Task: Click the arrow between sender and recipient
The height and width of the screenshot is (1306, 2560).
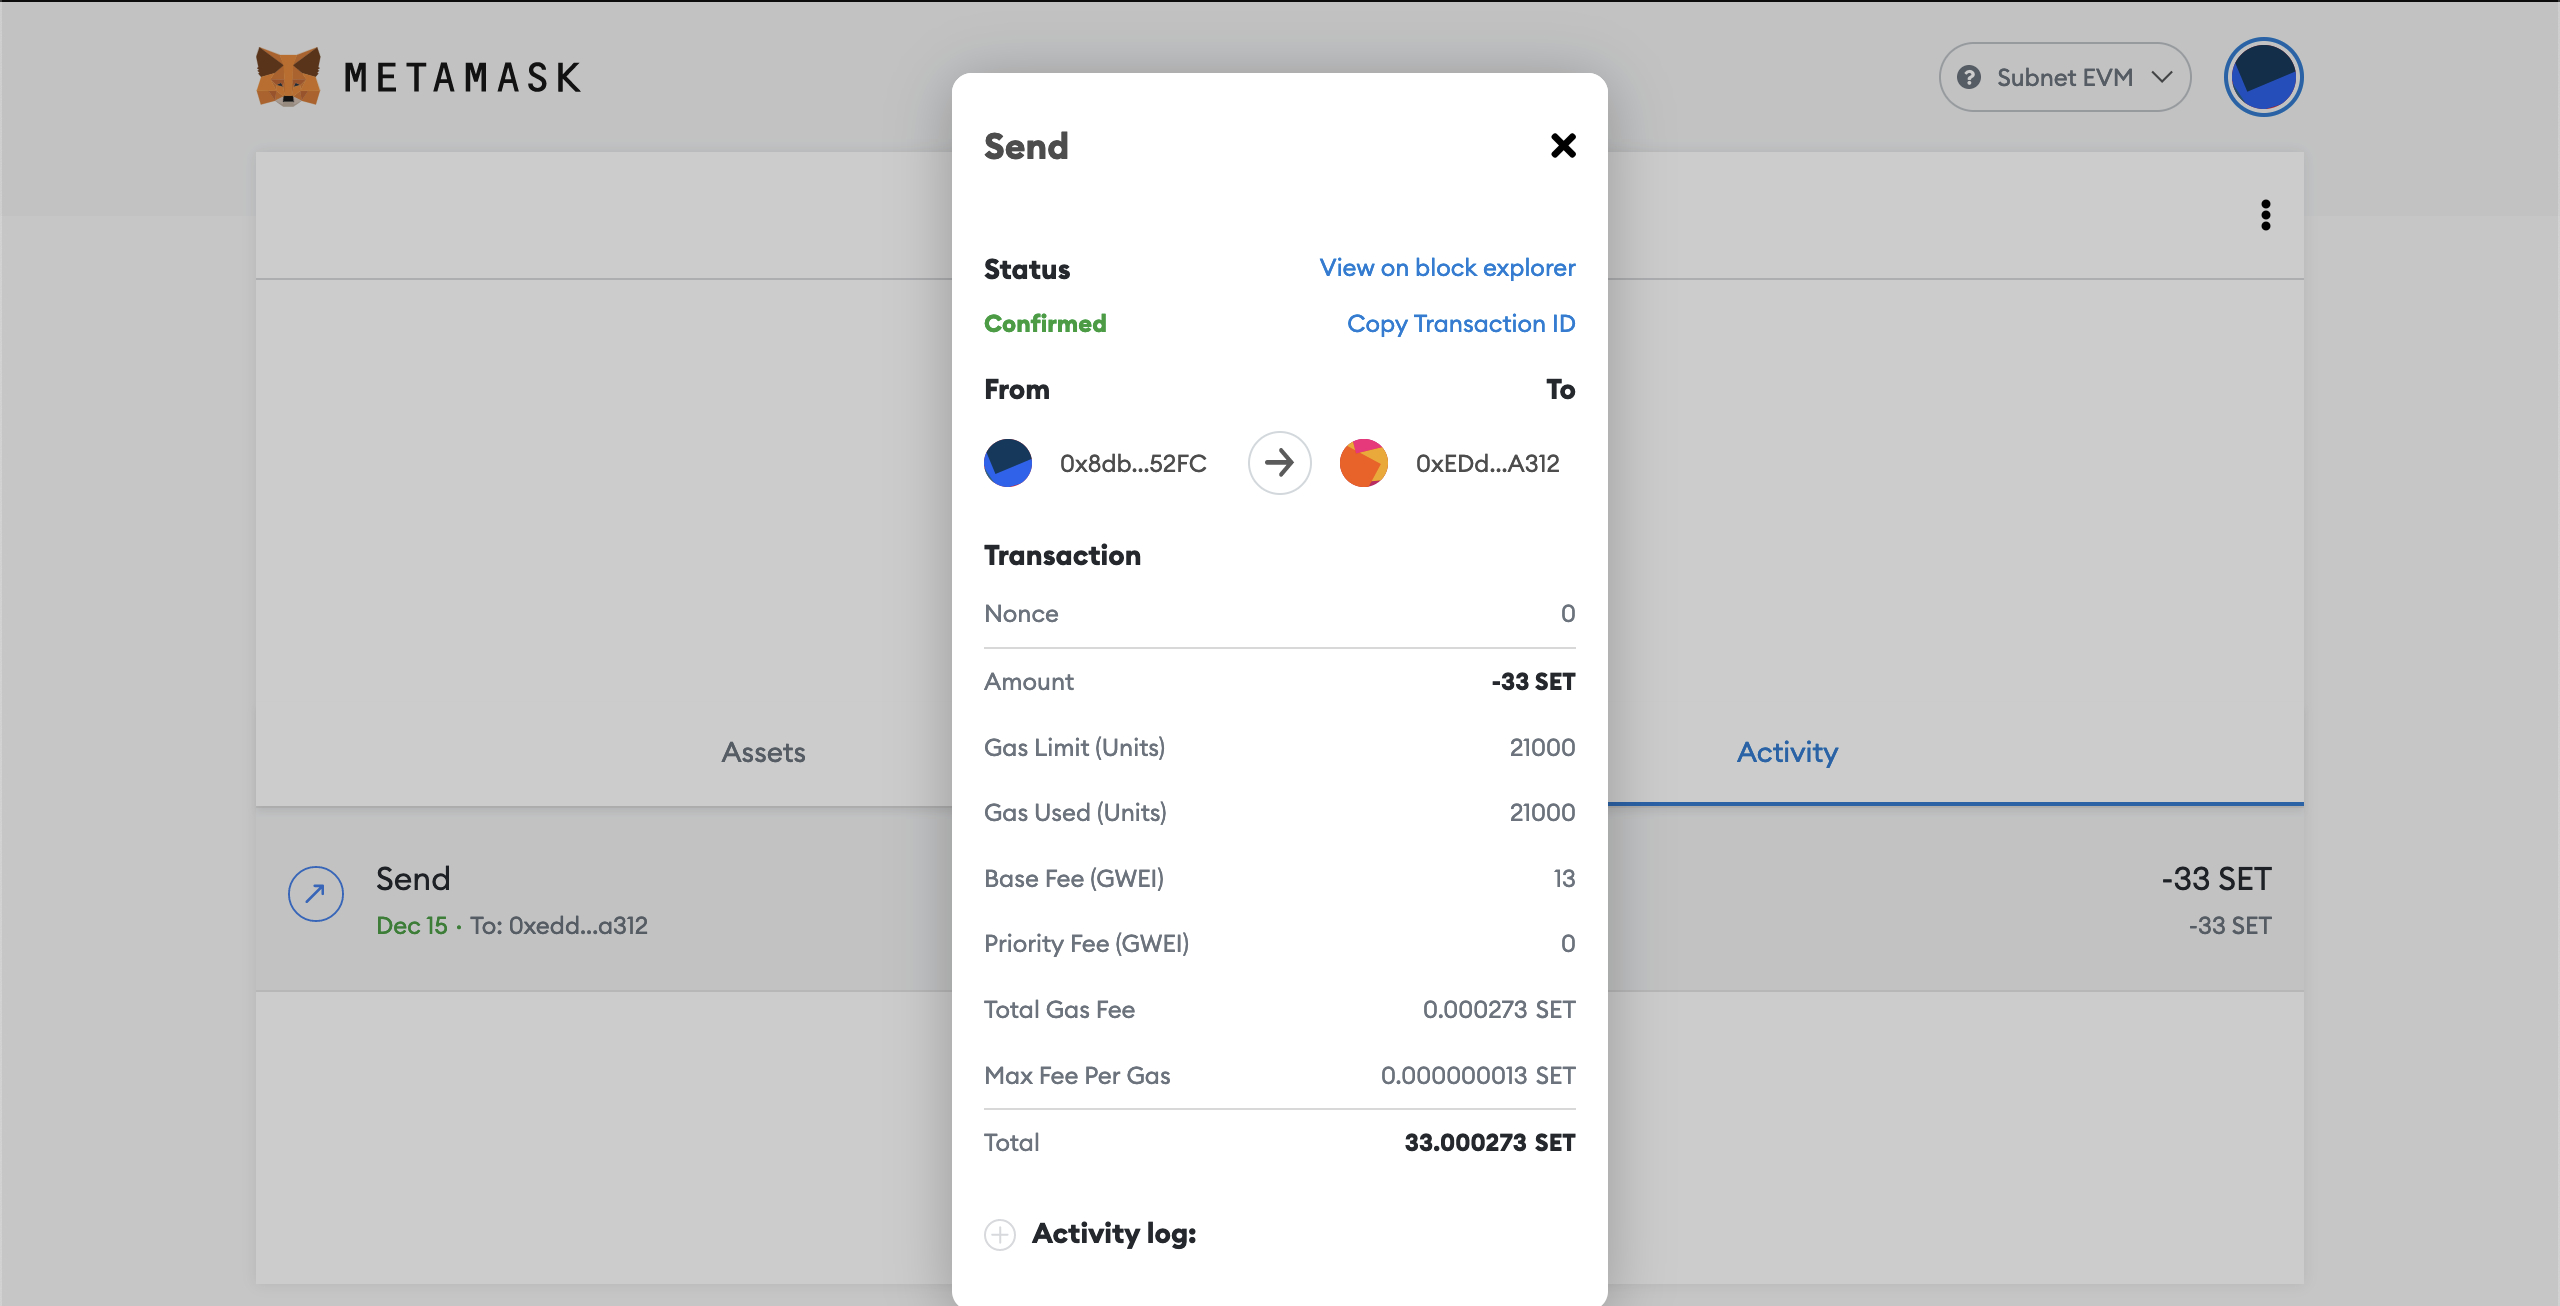Action: click(x=1279, y=461)
